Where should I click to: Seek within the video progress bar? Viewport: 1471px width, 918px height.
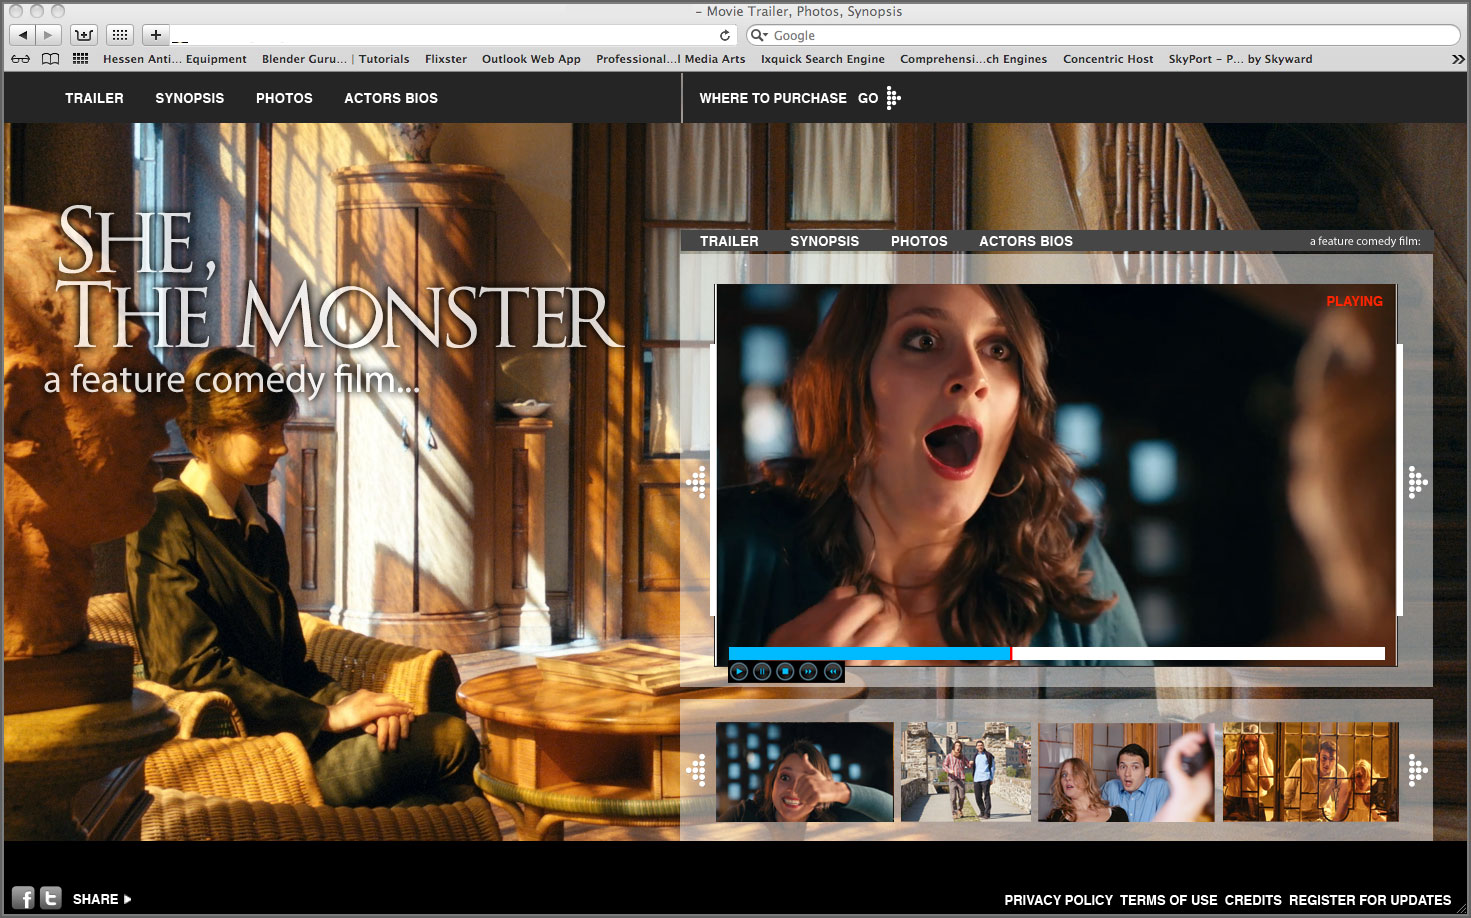pos(1057,653)
